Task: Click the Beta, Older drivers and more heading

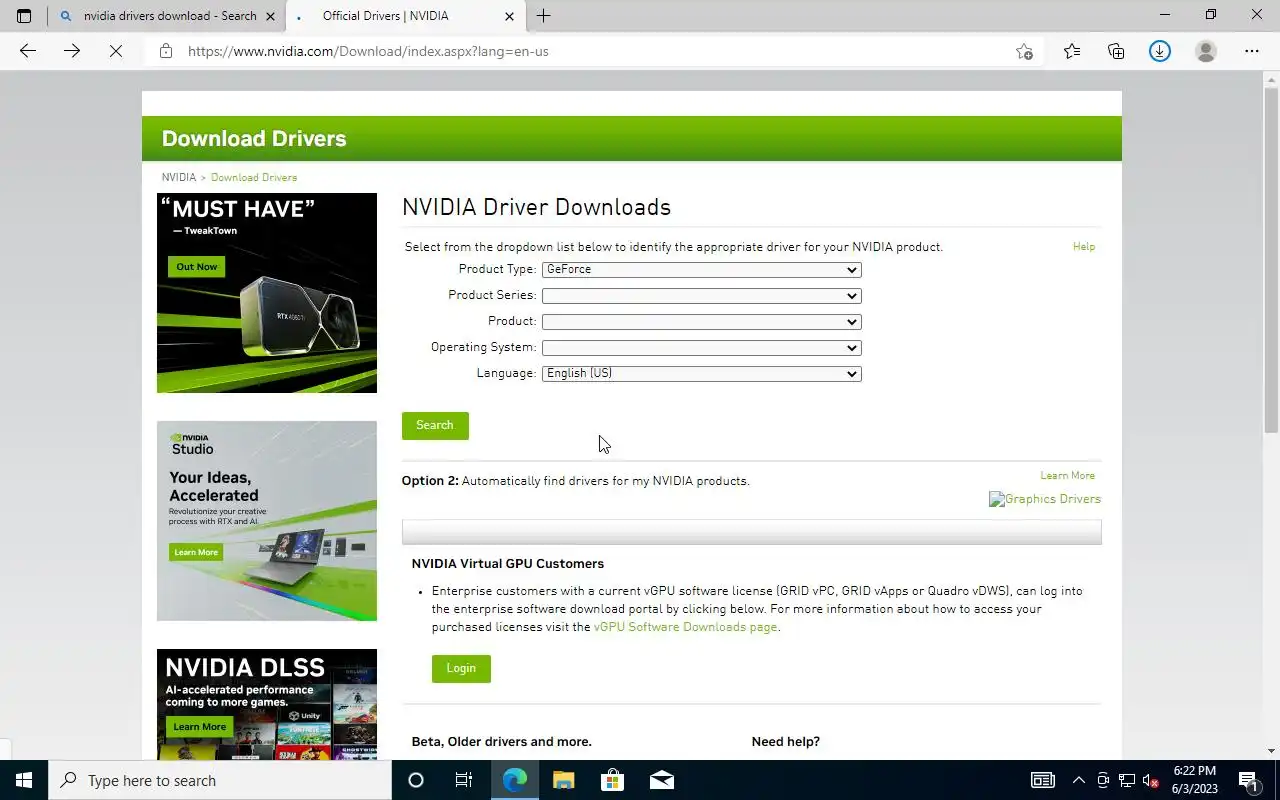Action: click(x=502, y=741)
